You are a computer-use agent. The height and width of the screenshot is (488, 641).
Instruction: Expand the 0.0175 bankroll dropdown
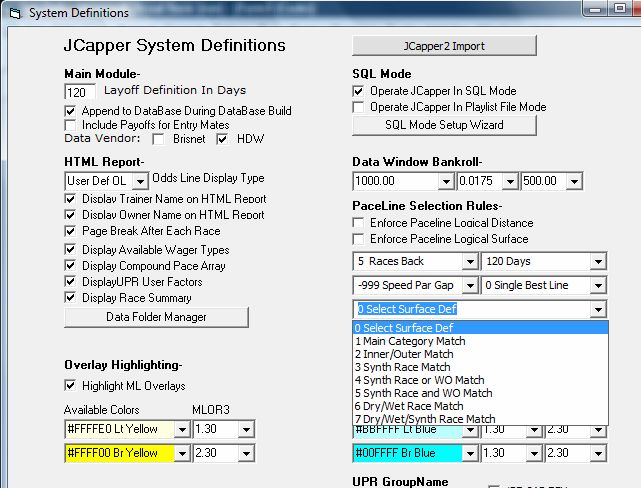tap(510, 181)
